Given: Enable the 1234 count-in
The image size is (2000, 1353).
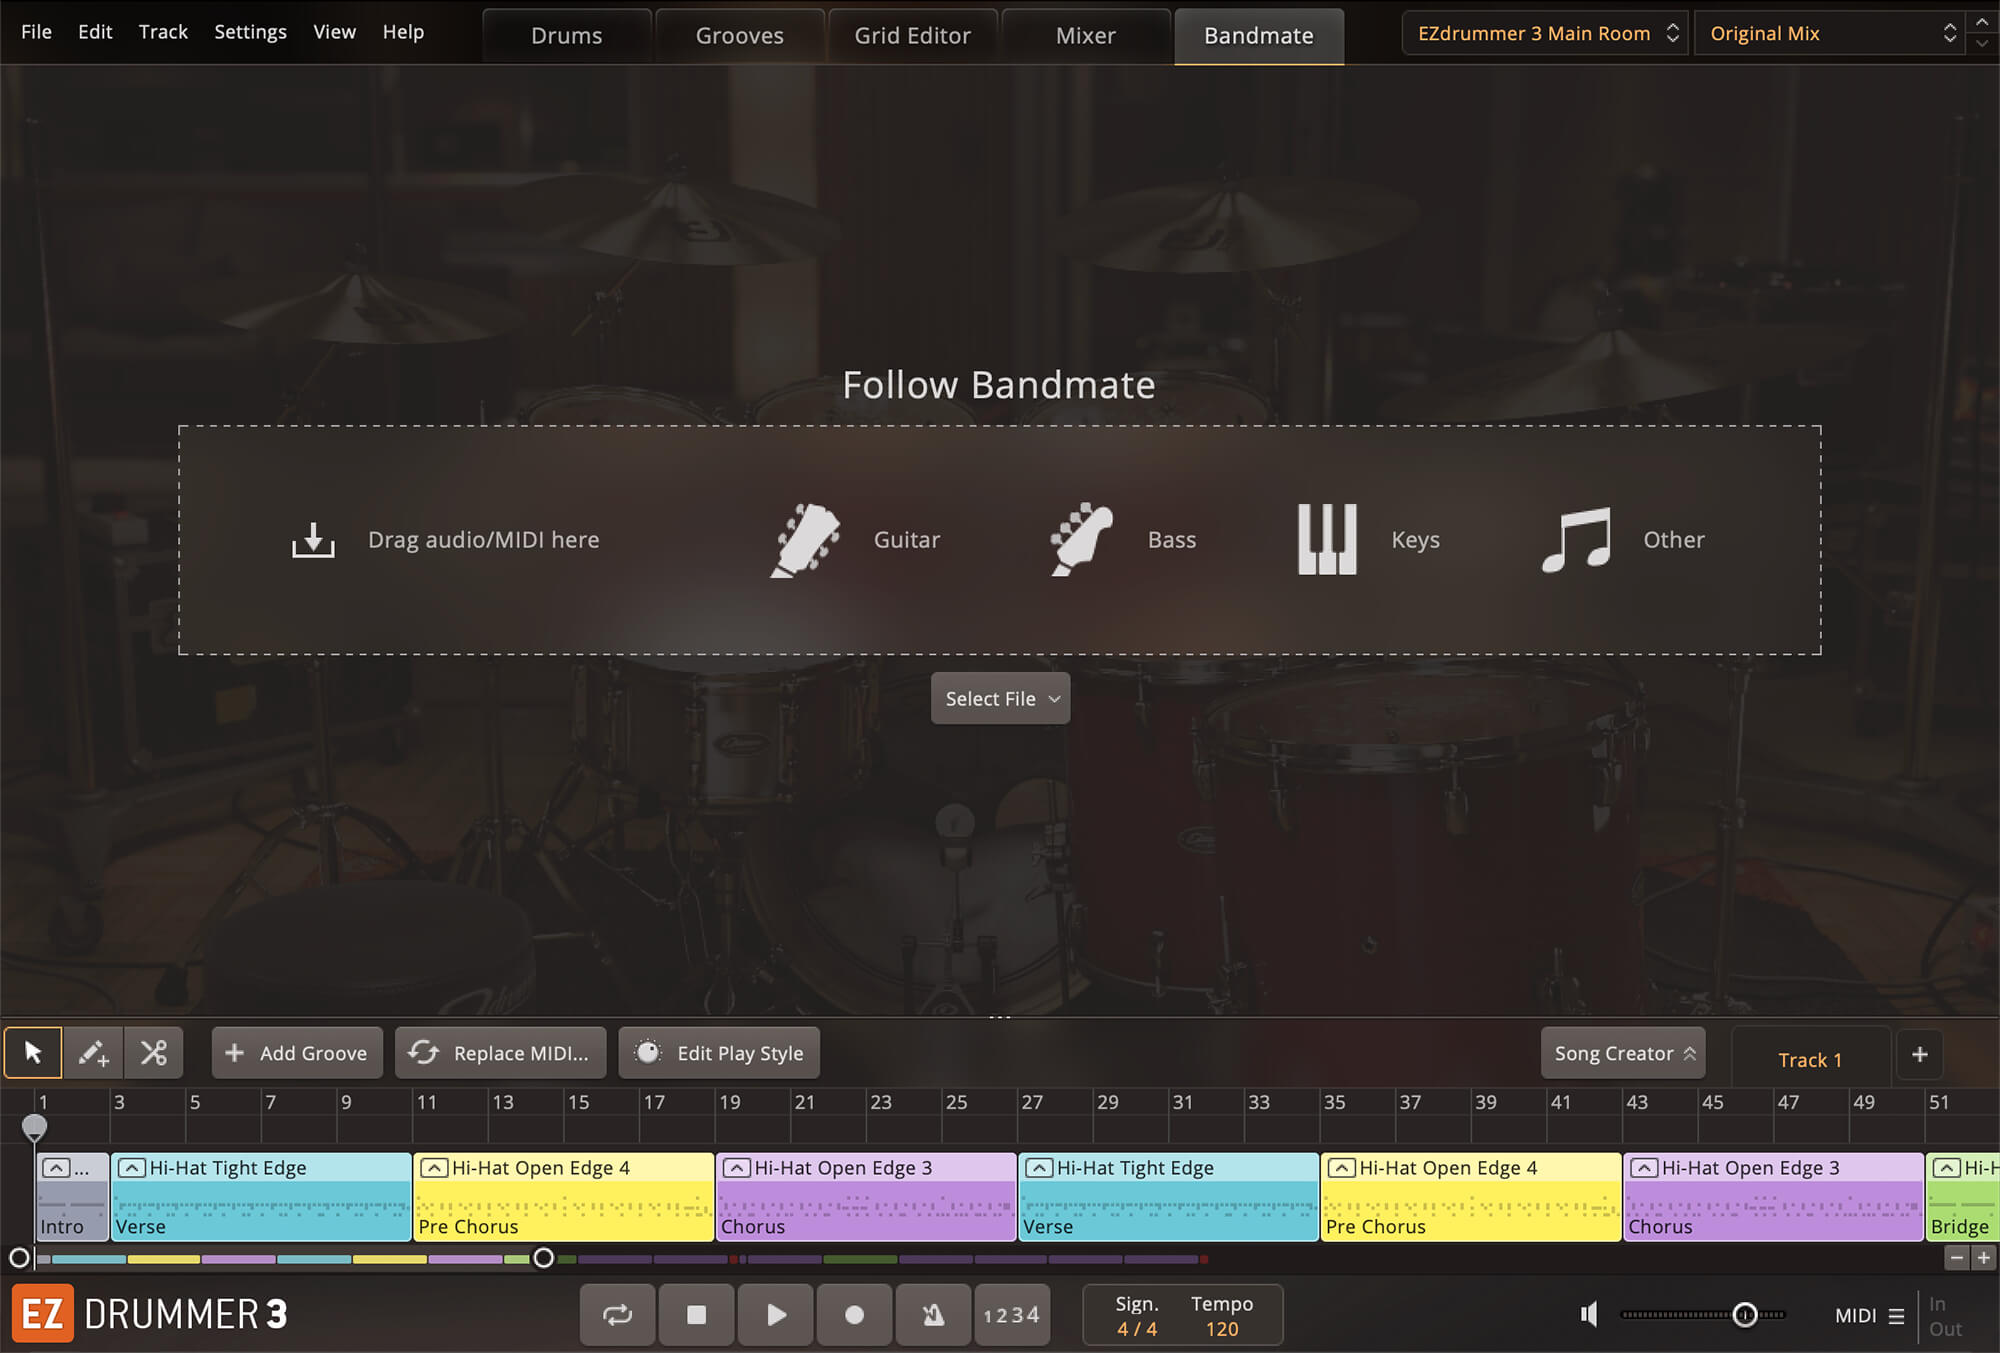Looking at the screenshot, I should [x=1011, y=1315].
